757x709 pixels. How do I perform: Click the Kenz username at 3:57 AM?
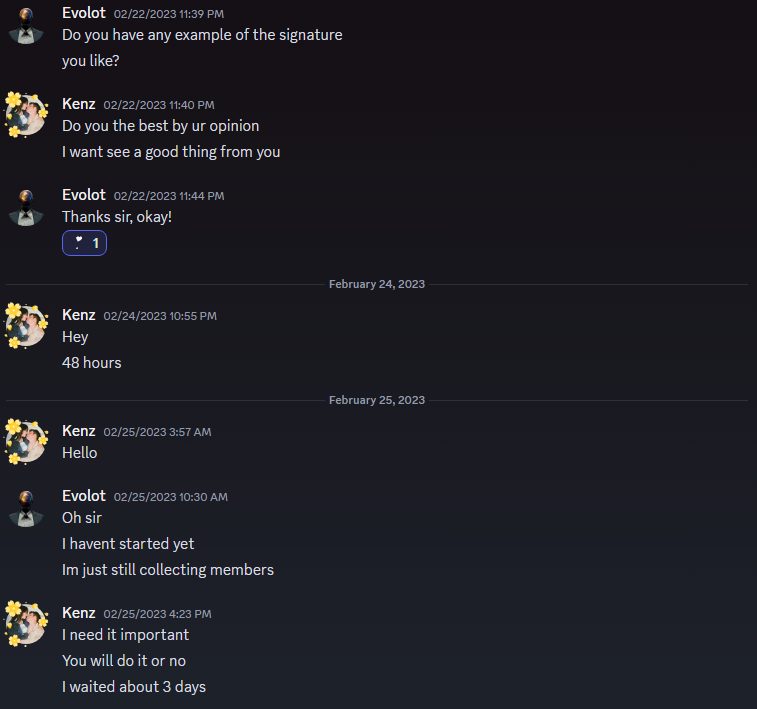[79, 431]
